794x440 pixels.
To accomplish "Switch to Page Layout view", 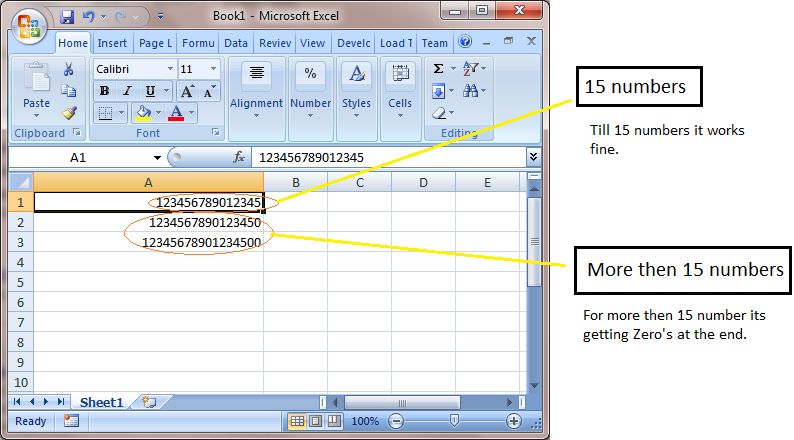I will (315, 421).
